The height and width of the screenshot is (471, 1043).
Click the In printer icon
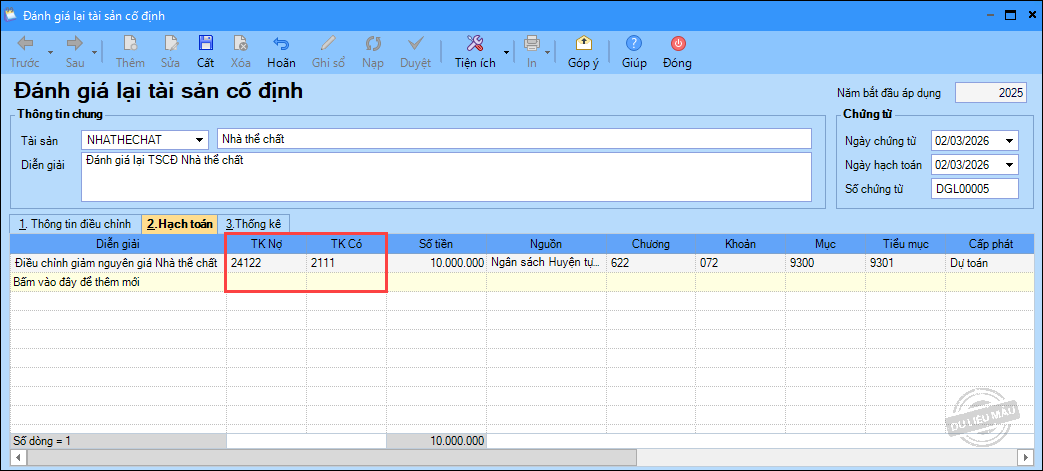coord(532,44)
